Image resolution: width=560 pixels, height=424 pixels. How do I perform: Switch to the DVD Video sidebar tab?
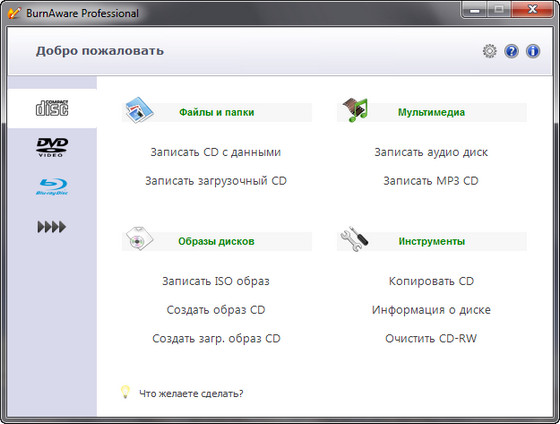point(52,147)
